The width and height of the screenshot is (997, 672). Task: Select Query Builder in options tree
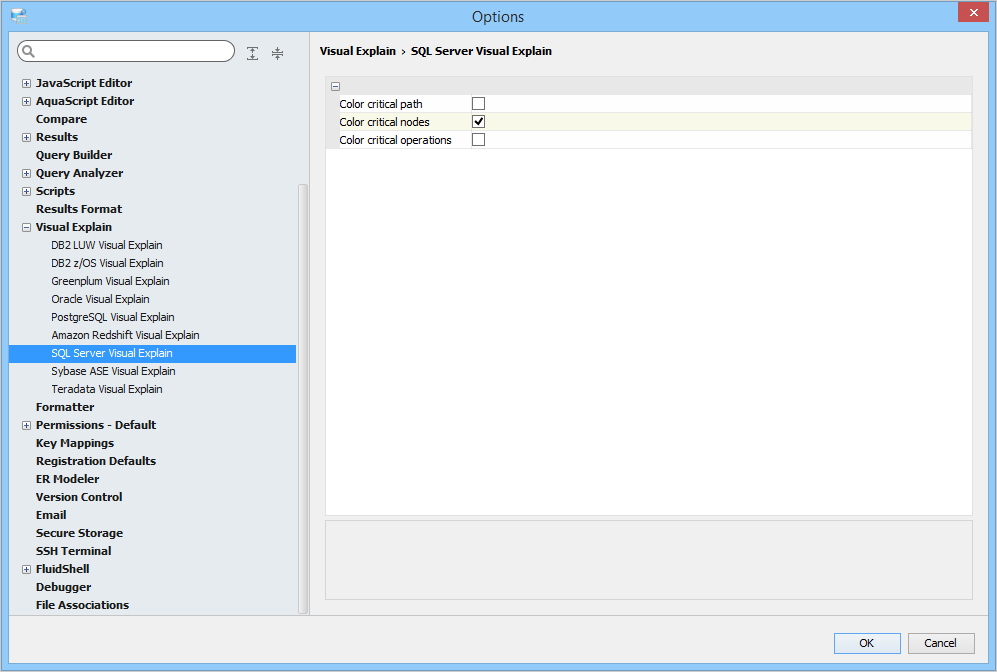[x=74, y=155]
